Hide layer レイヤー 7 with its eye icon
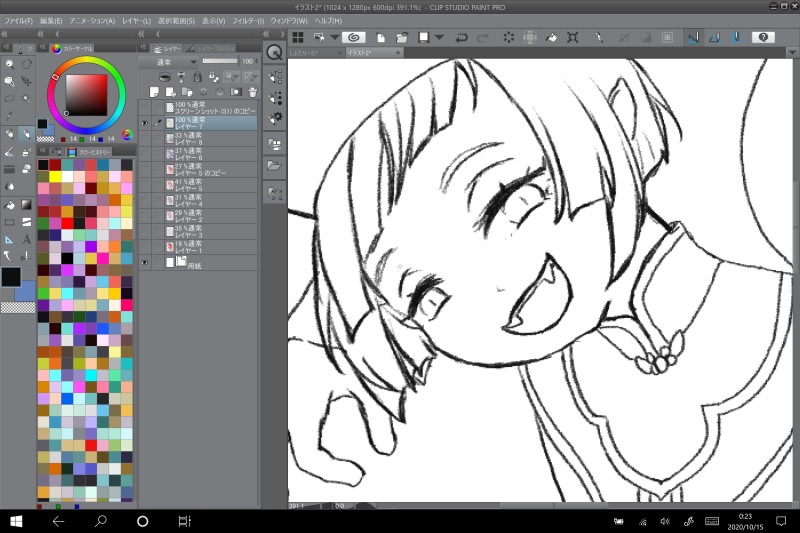The image size is (800, 533). point(145,123)
